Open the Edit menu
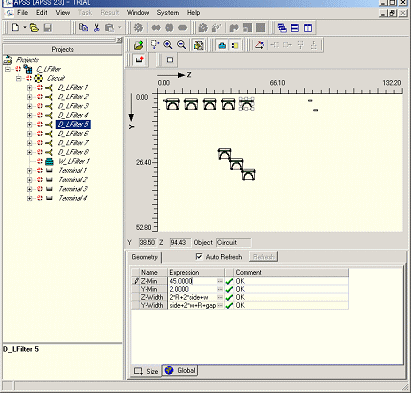 (x=42, y=13)
